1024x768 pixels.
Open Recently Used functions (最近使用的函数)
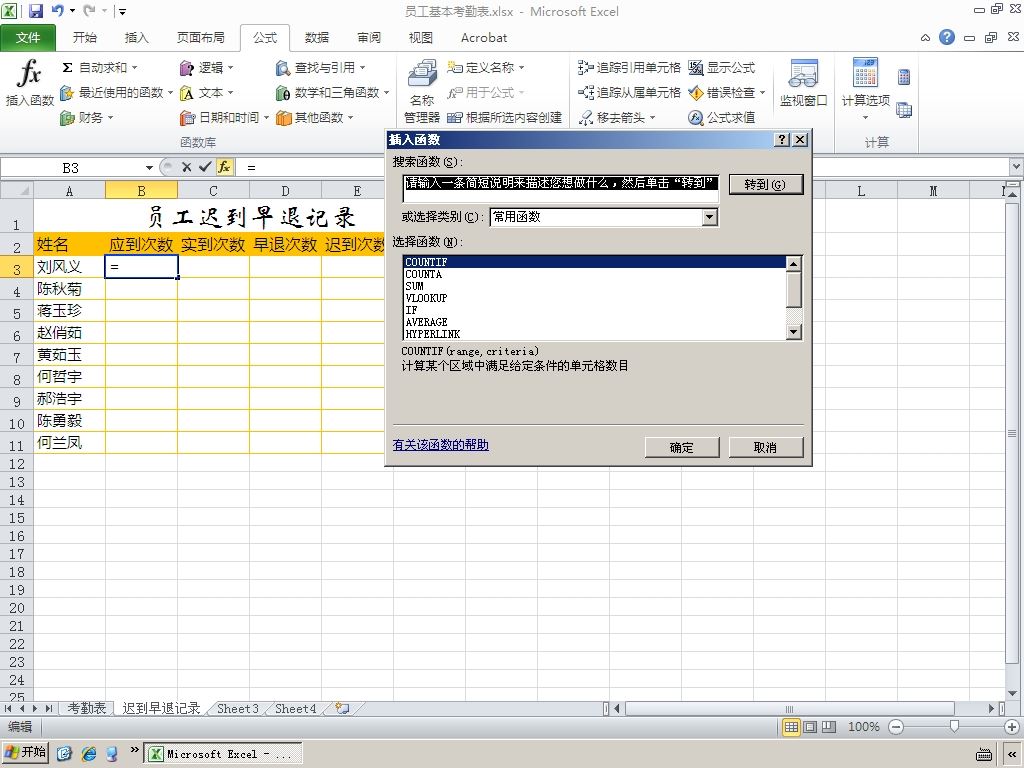(x=116, y=93)
